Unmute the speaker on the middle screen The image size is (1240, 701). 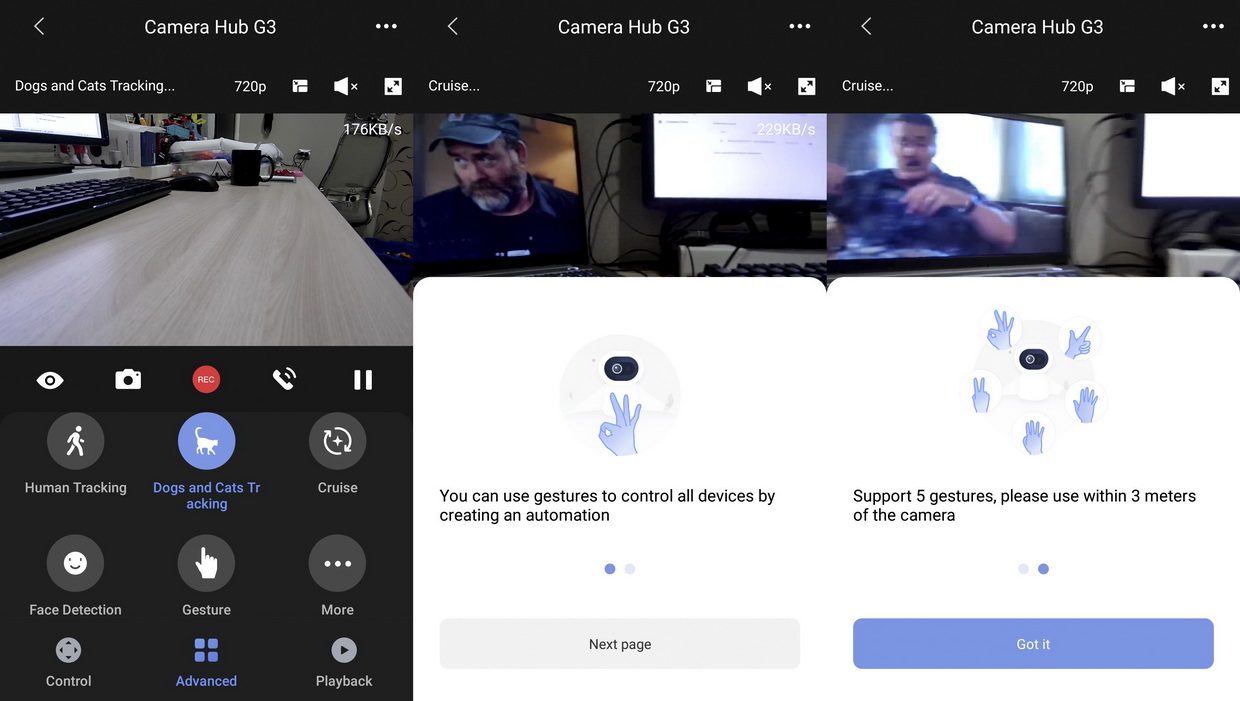click(x=760, y=86)
